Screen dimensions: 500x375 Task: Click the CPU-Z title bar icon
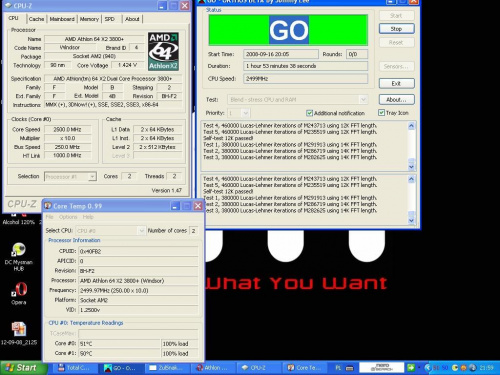(x=9, y=6)
